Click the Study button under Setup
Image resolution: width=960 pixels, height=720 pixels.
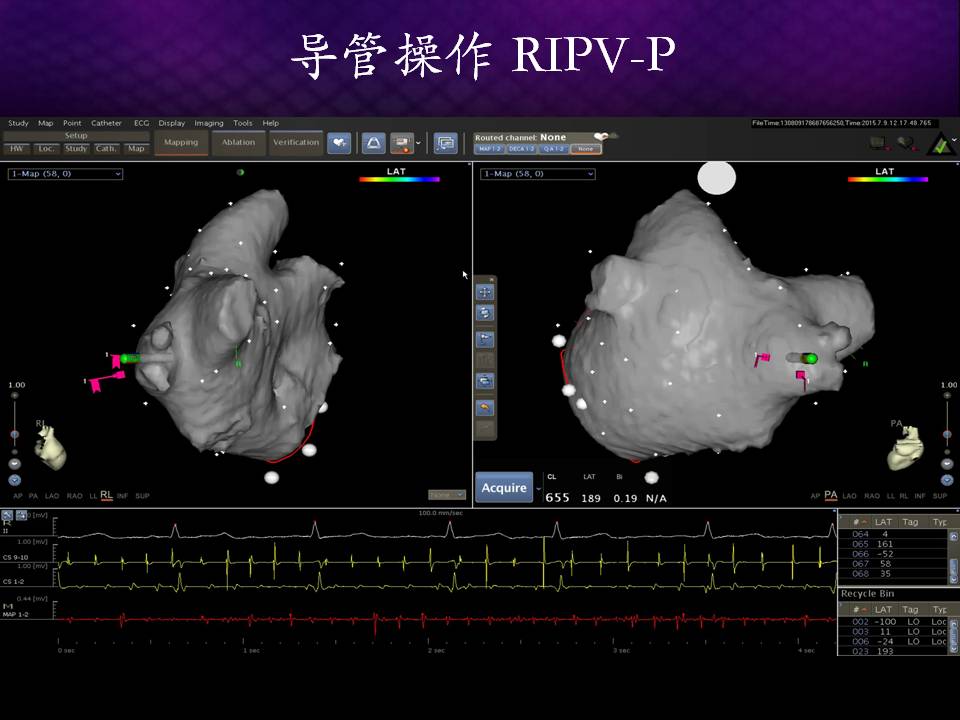pos(76,149)
